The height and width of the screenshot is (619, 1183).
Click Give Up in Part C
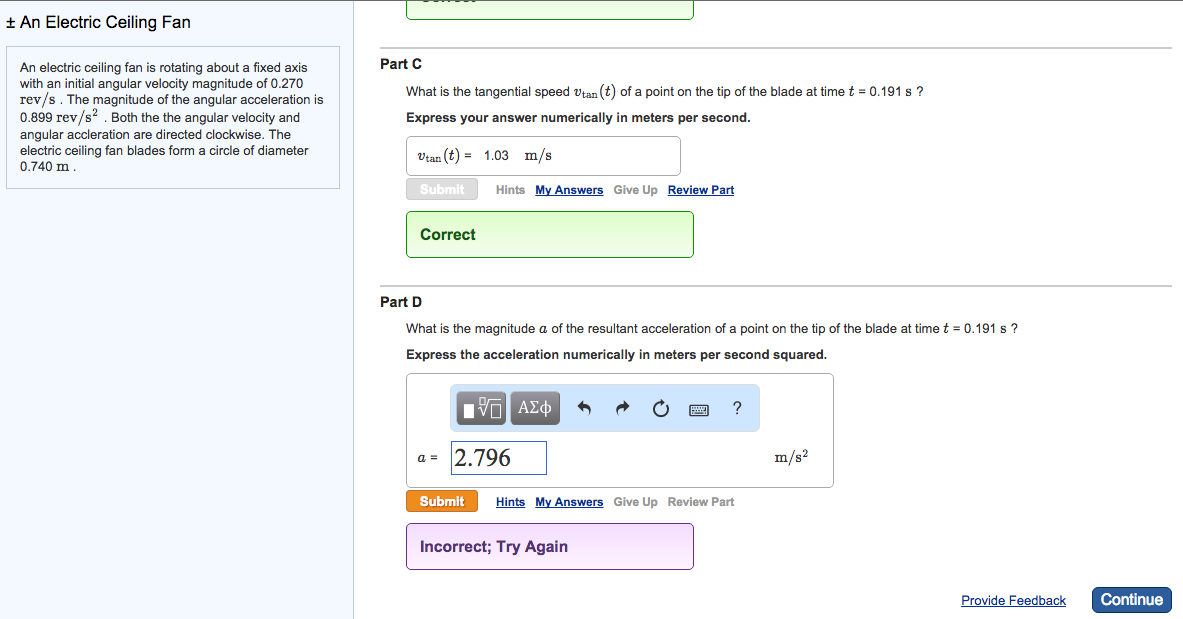point(635,190)
